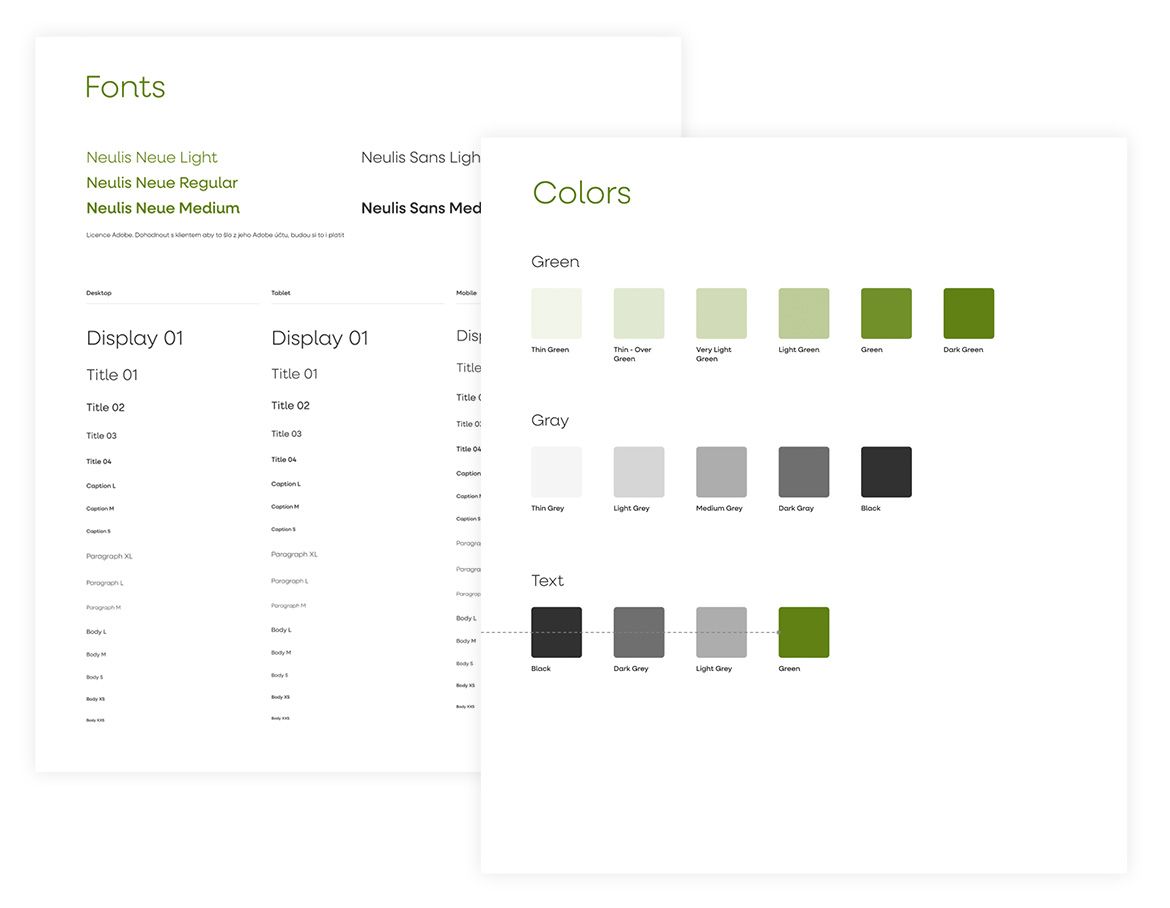
Task: Select the Dark Grey swatch under Text
Action: coord(638,632)
